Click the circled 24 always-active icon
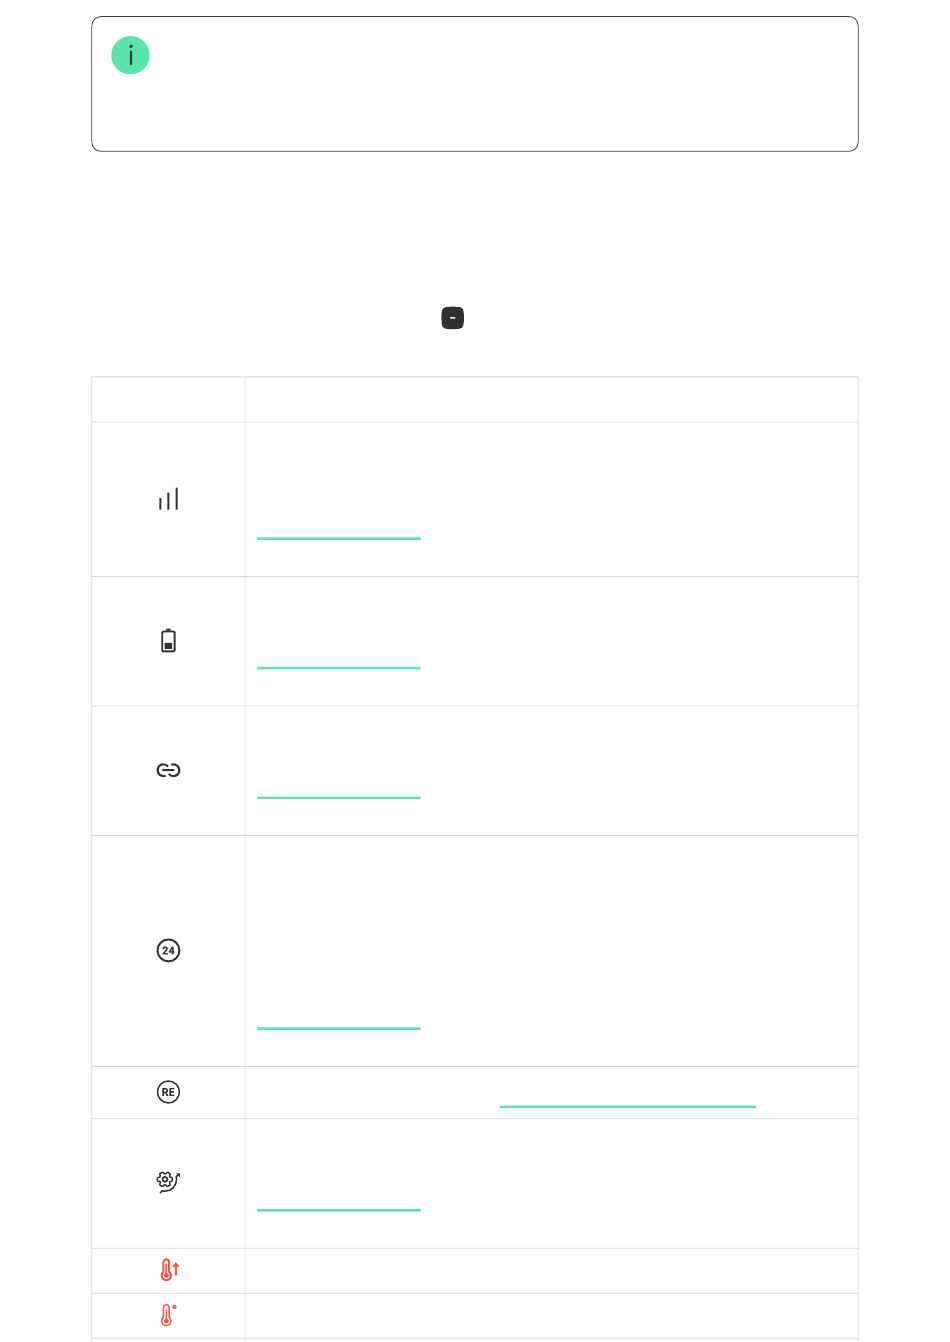 click(x=168, y=951)
